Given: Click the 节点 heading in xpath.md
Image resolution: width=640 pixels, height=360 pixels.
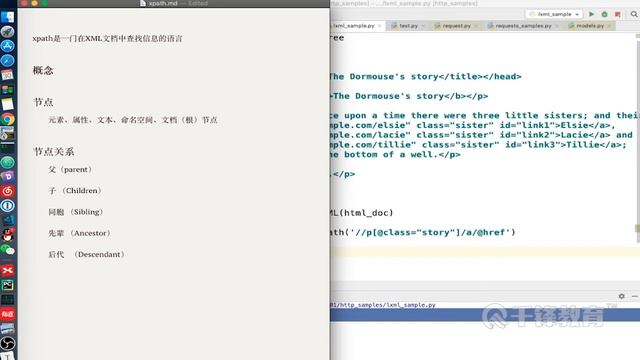Looking at the screenshot, I should tap(43, 102).
